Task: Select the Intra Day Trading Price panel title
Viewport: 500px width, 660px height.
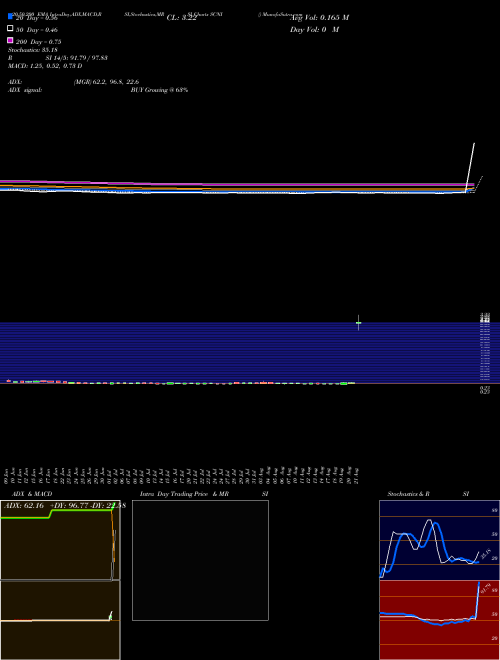Action: point(184,494)
